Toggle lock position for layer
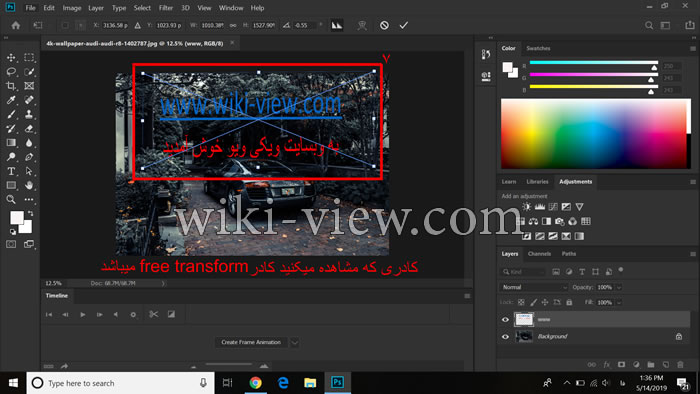 click(x=545, y=302)
